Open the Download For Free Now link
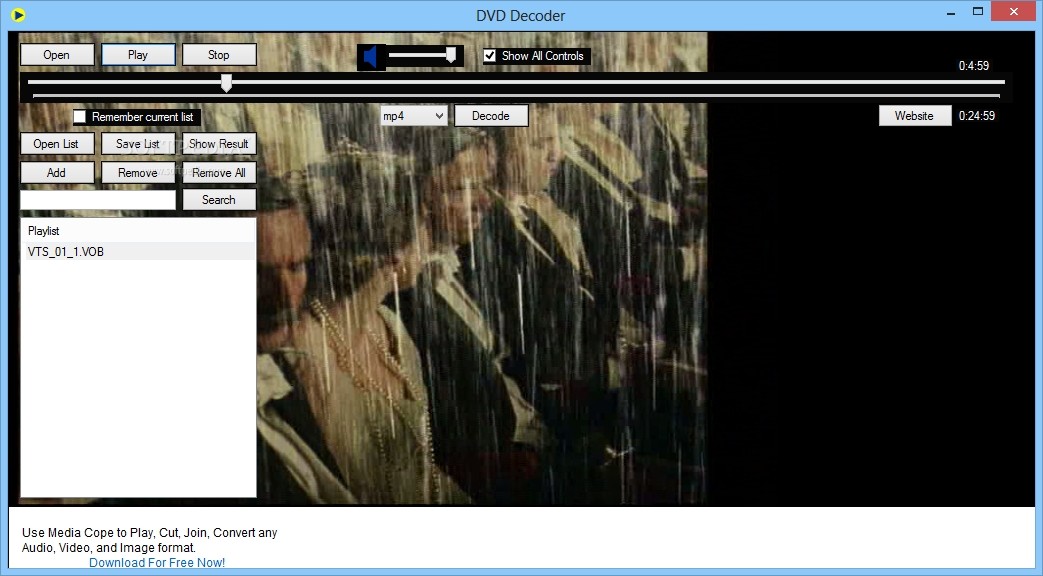 157,563
